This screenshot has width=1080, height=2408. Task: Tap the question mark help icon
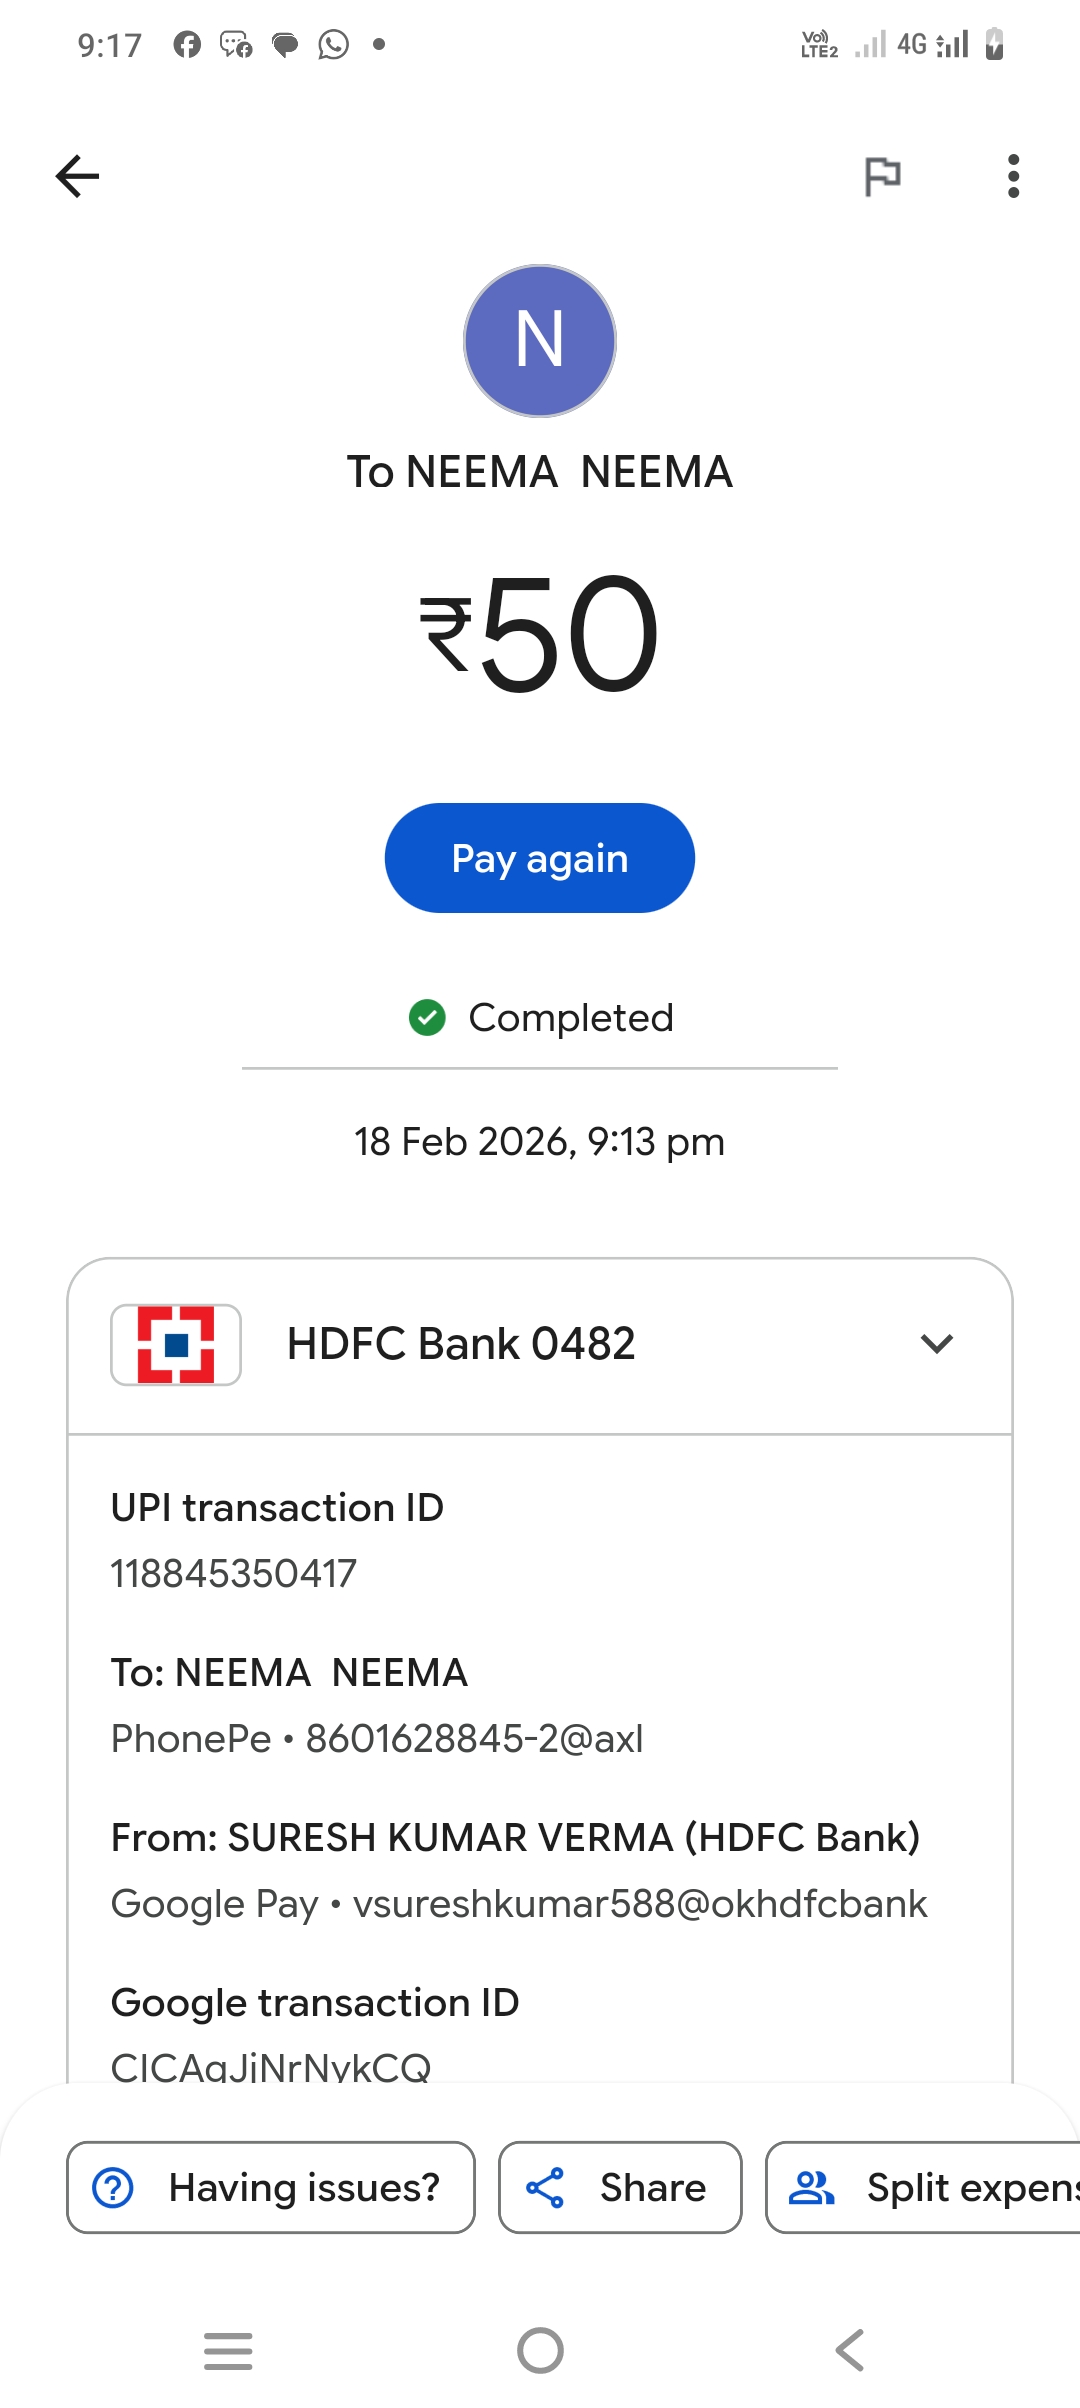click(x=113, y=2187)
